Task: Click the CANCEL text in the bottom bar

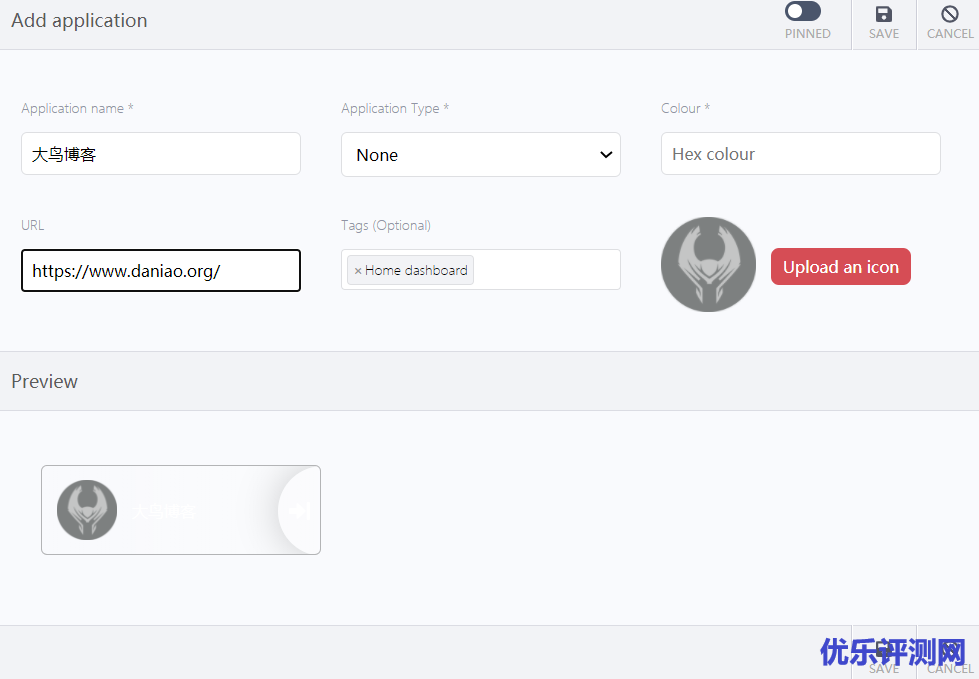Action: point(949,668)
